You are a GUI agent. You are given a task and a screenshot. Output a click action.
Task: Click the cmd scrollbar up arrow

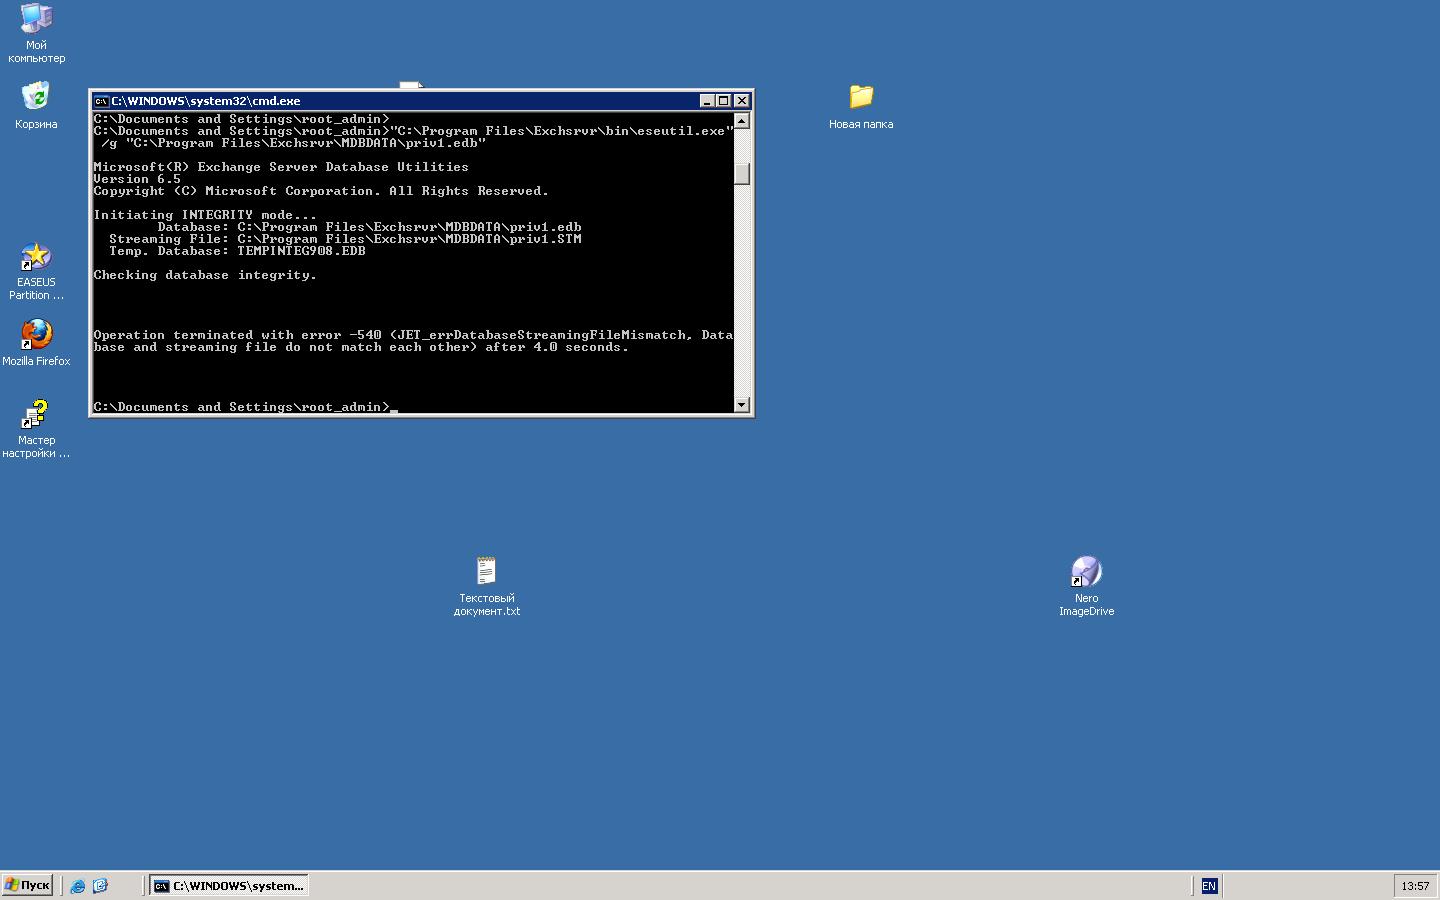(x=742, y=120)
